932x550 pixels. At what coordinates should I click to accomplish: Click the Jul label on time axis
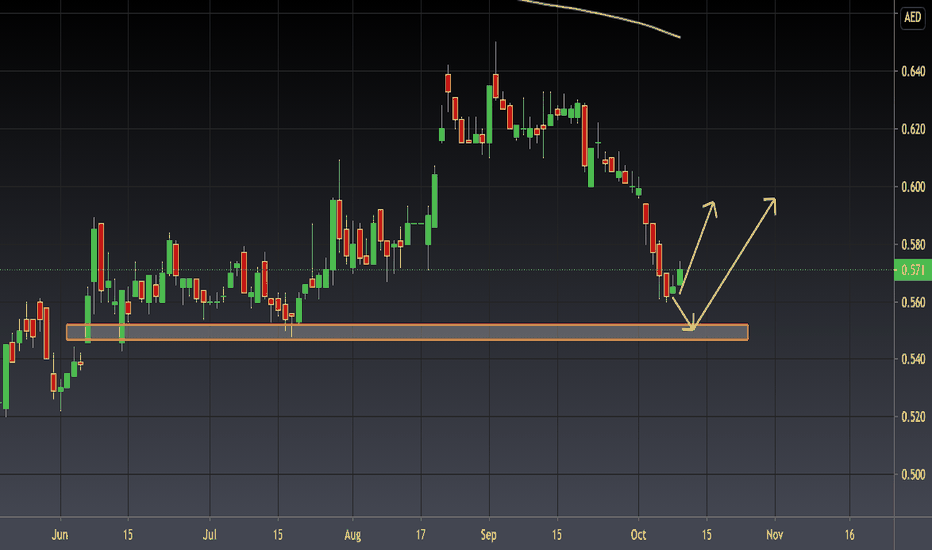pyautogui.click(x=209, y=535)
